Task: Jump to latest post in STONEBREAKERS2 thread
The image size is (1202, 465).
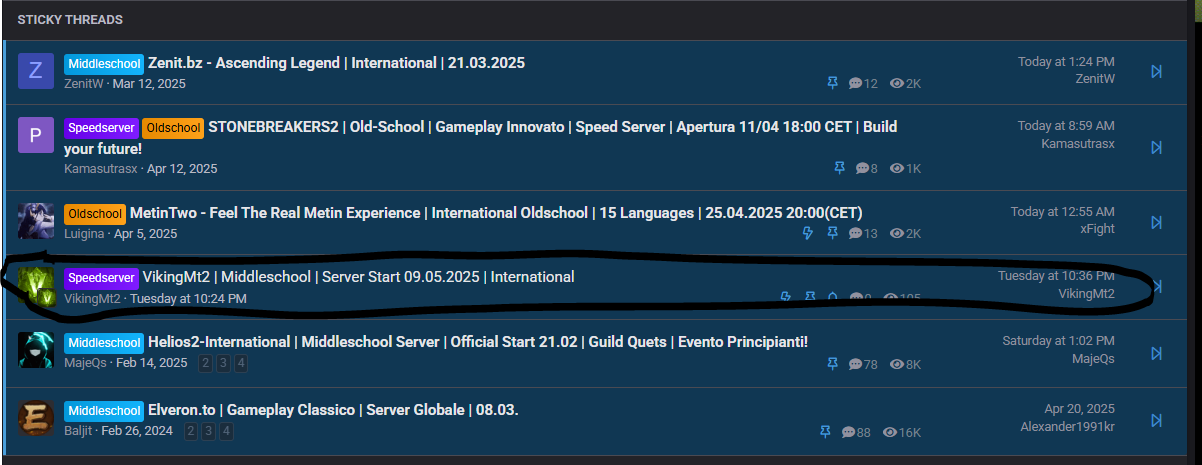Action: point(1156,147)
